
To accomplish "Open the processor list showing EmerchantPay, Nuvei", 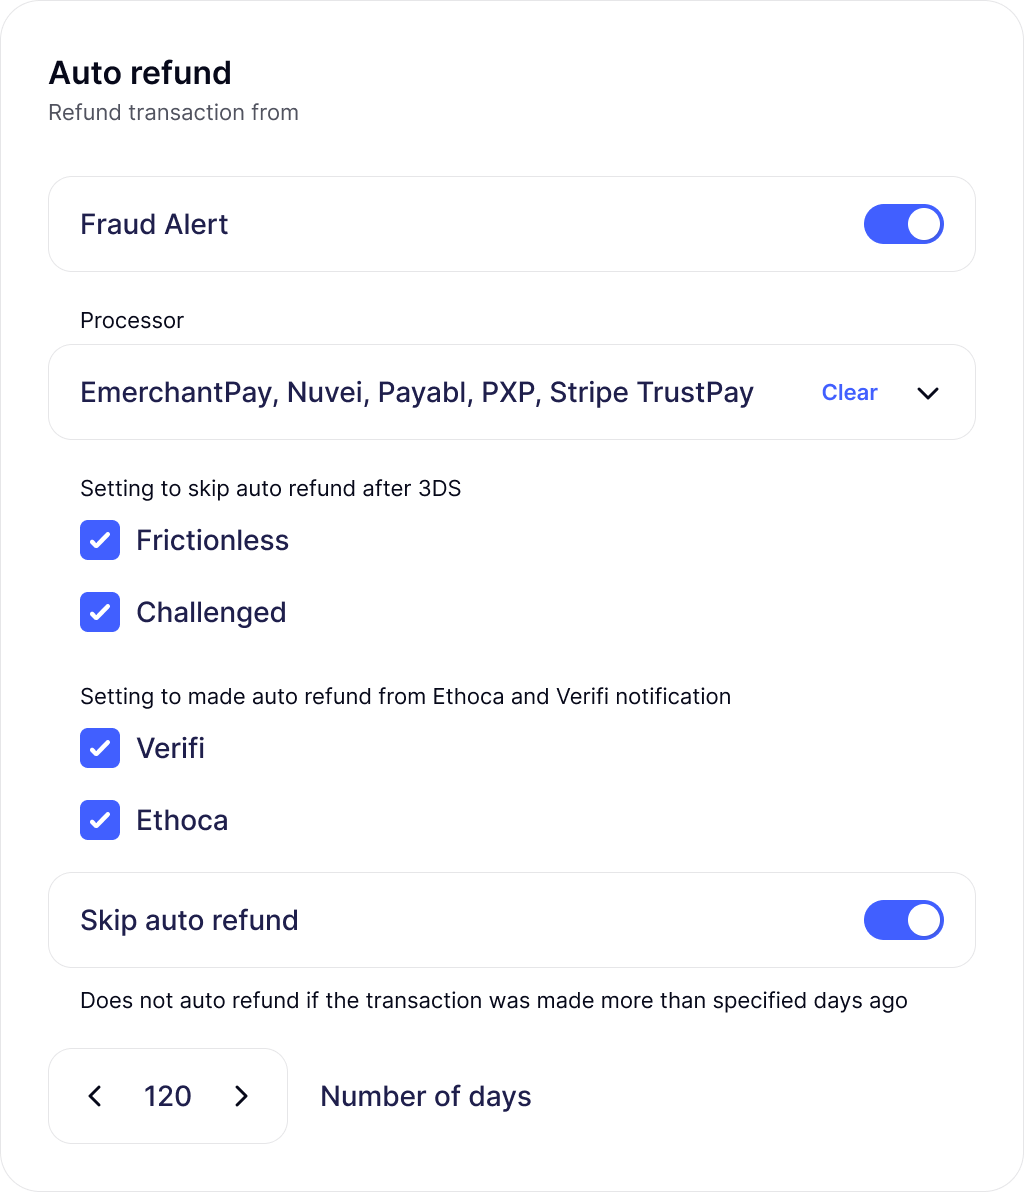I will [416, 392].
